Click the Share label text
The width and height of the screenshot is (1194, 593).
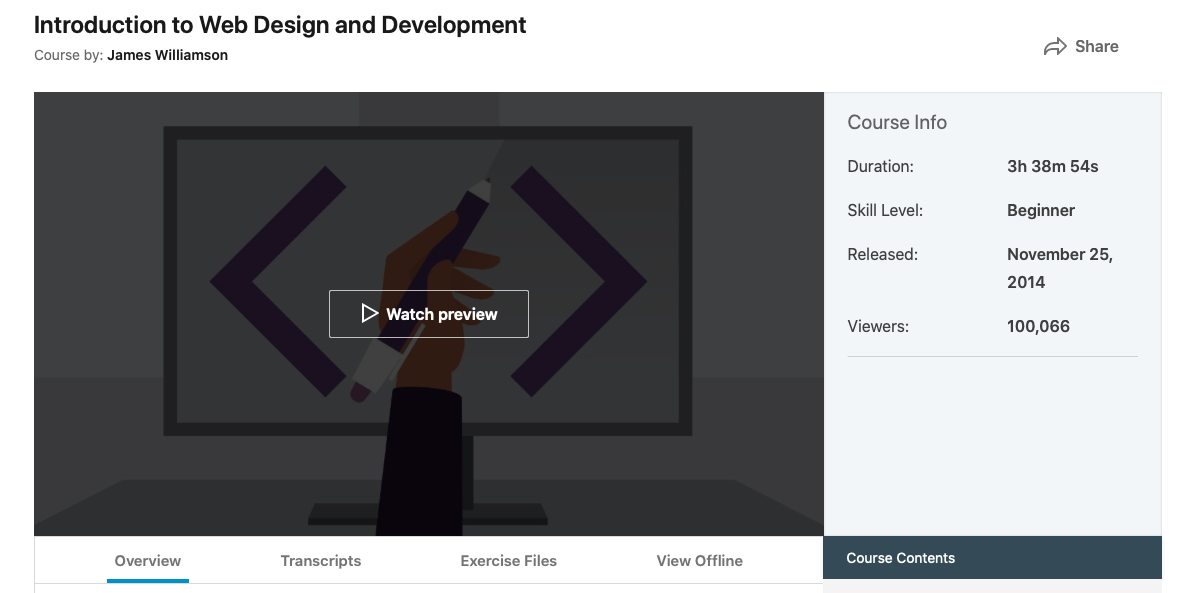click(x=1097, y=46)
